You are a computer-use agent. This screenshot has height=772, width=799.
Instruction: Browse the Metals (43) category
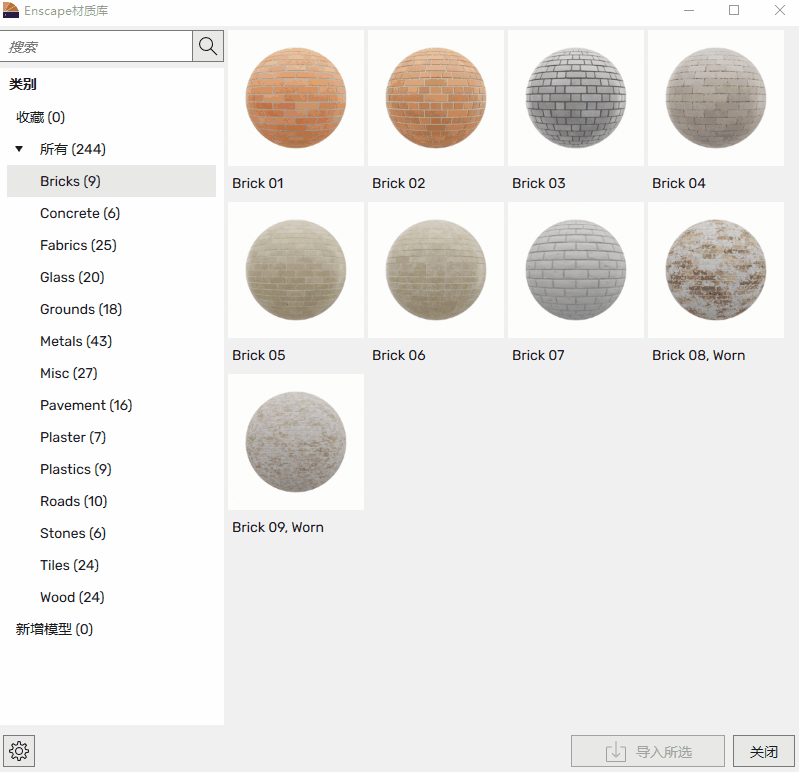pyautogui.click(x=76, y=341)
